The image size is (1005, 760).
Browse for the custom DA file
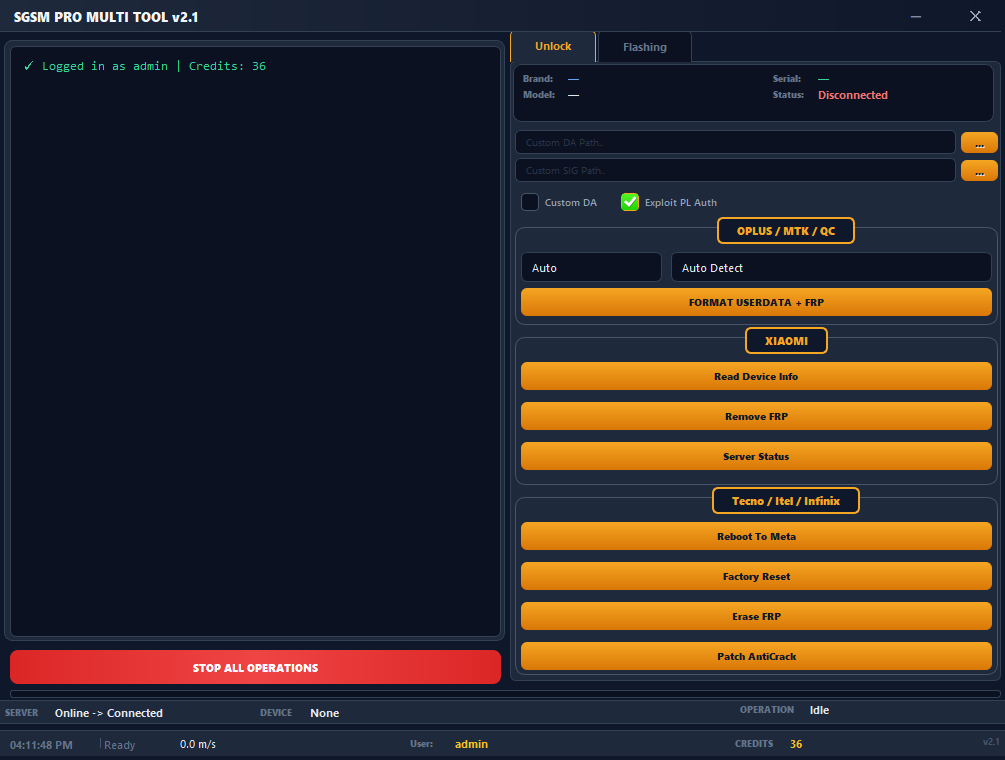(x=979, y=142)
